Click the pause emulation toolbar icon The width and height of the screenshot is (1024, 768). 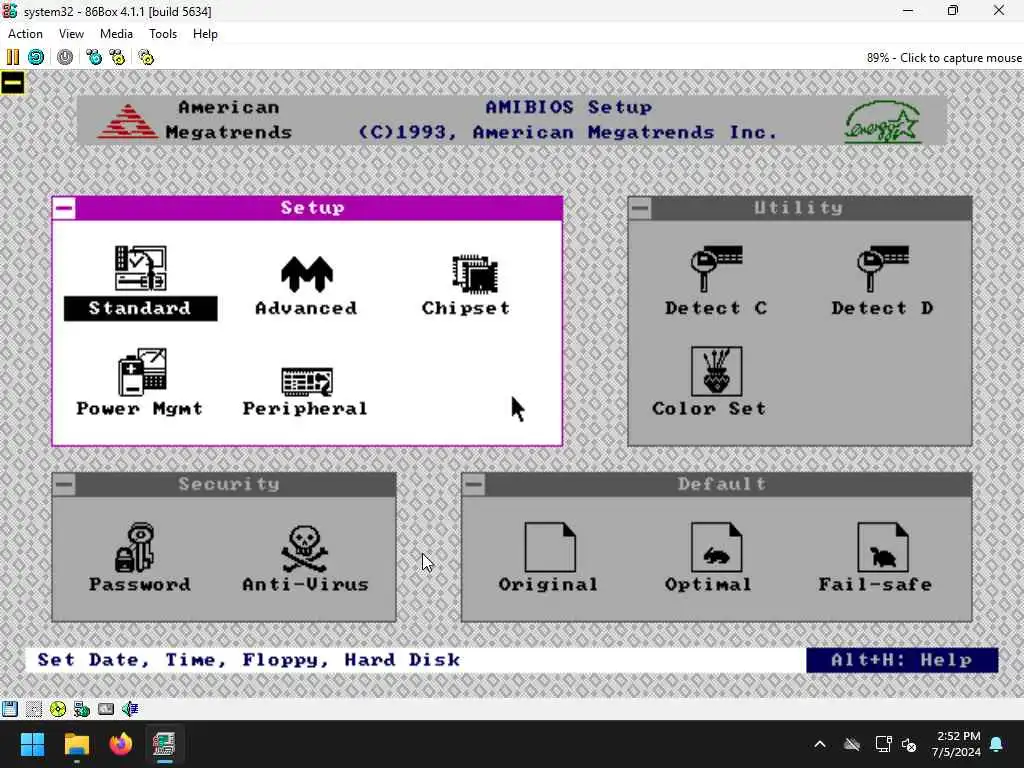13,57
